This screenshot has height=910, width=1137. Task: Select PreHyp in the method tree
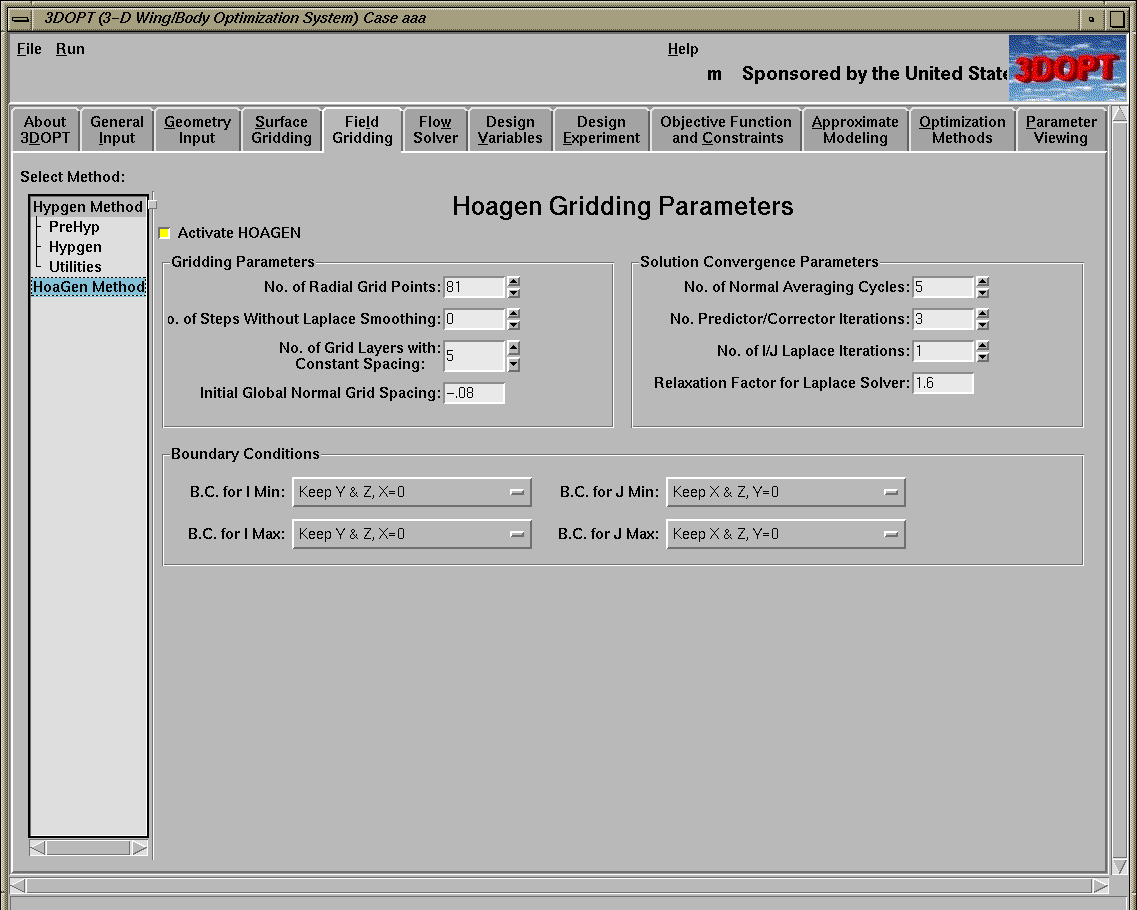click(74, 227)
